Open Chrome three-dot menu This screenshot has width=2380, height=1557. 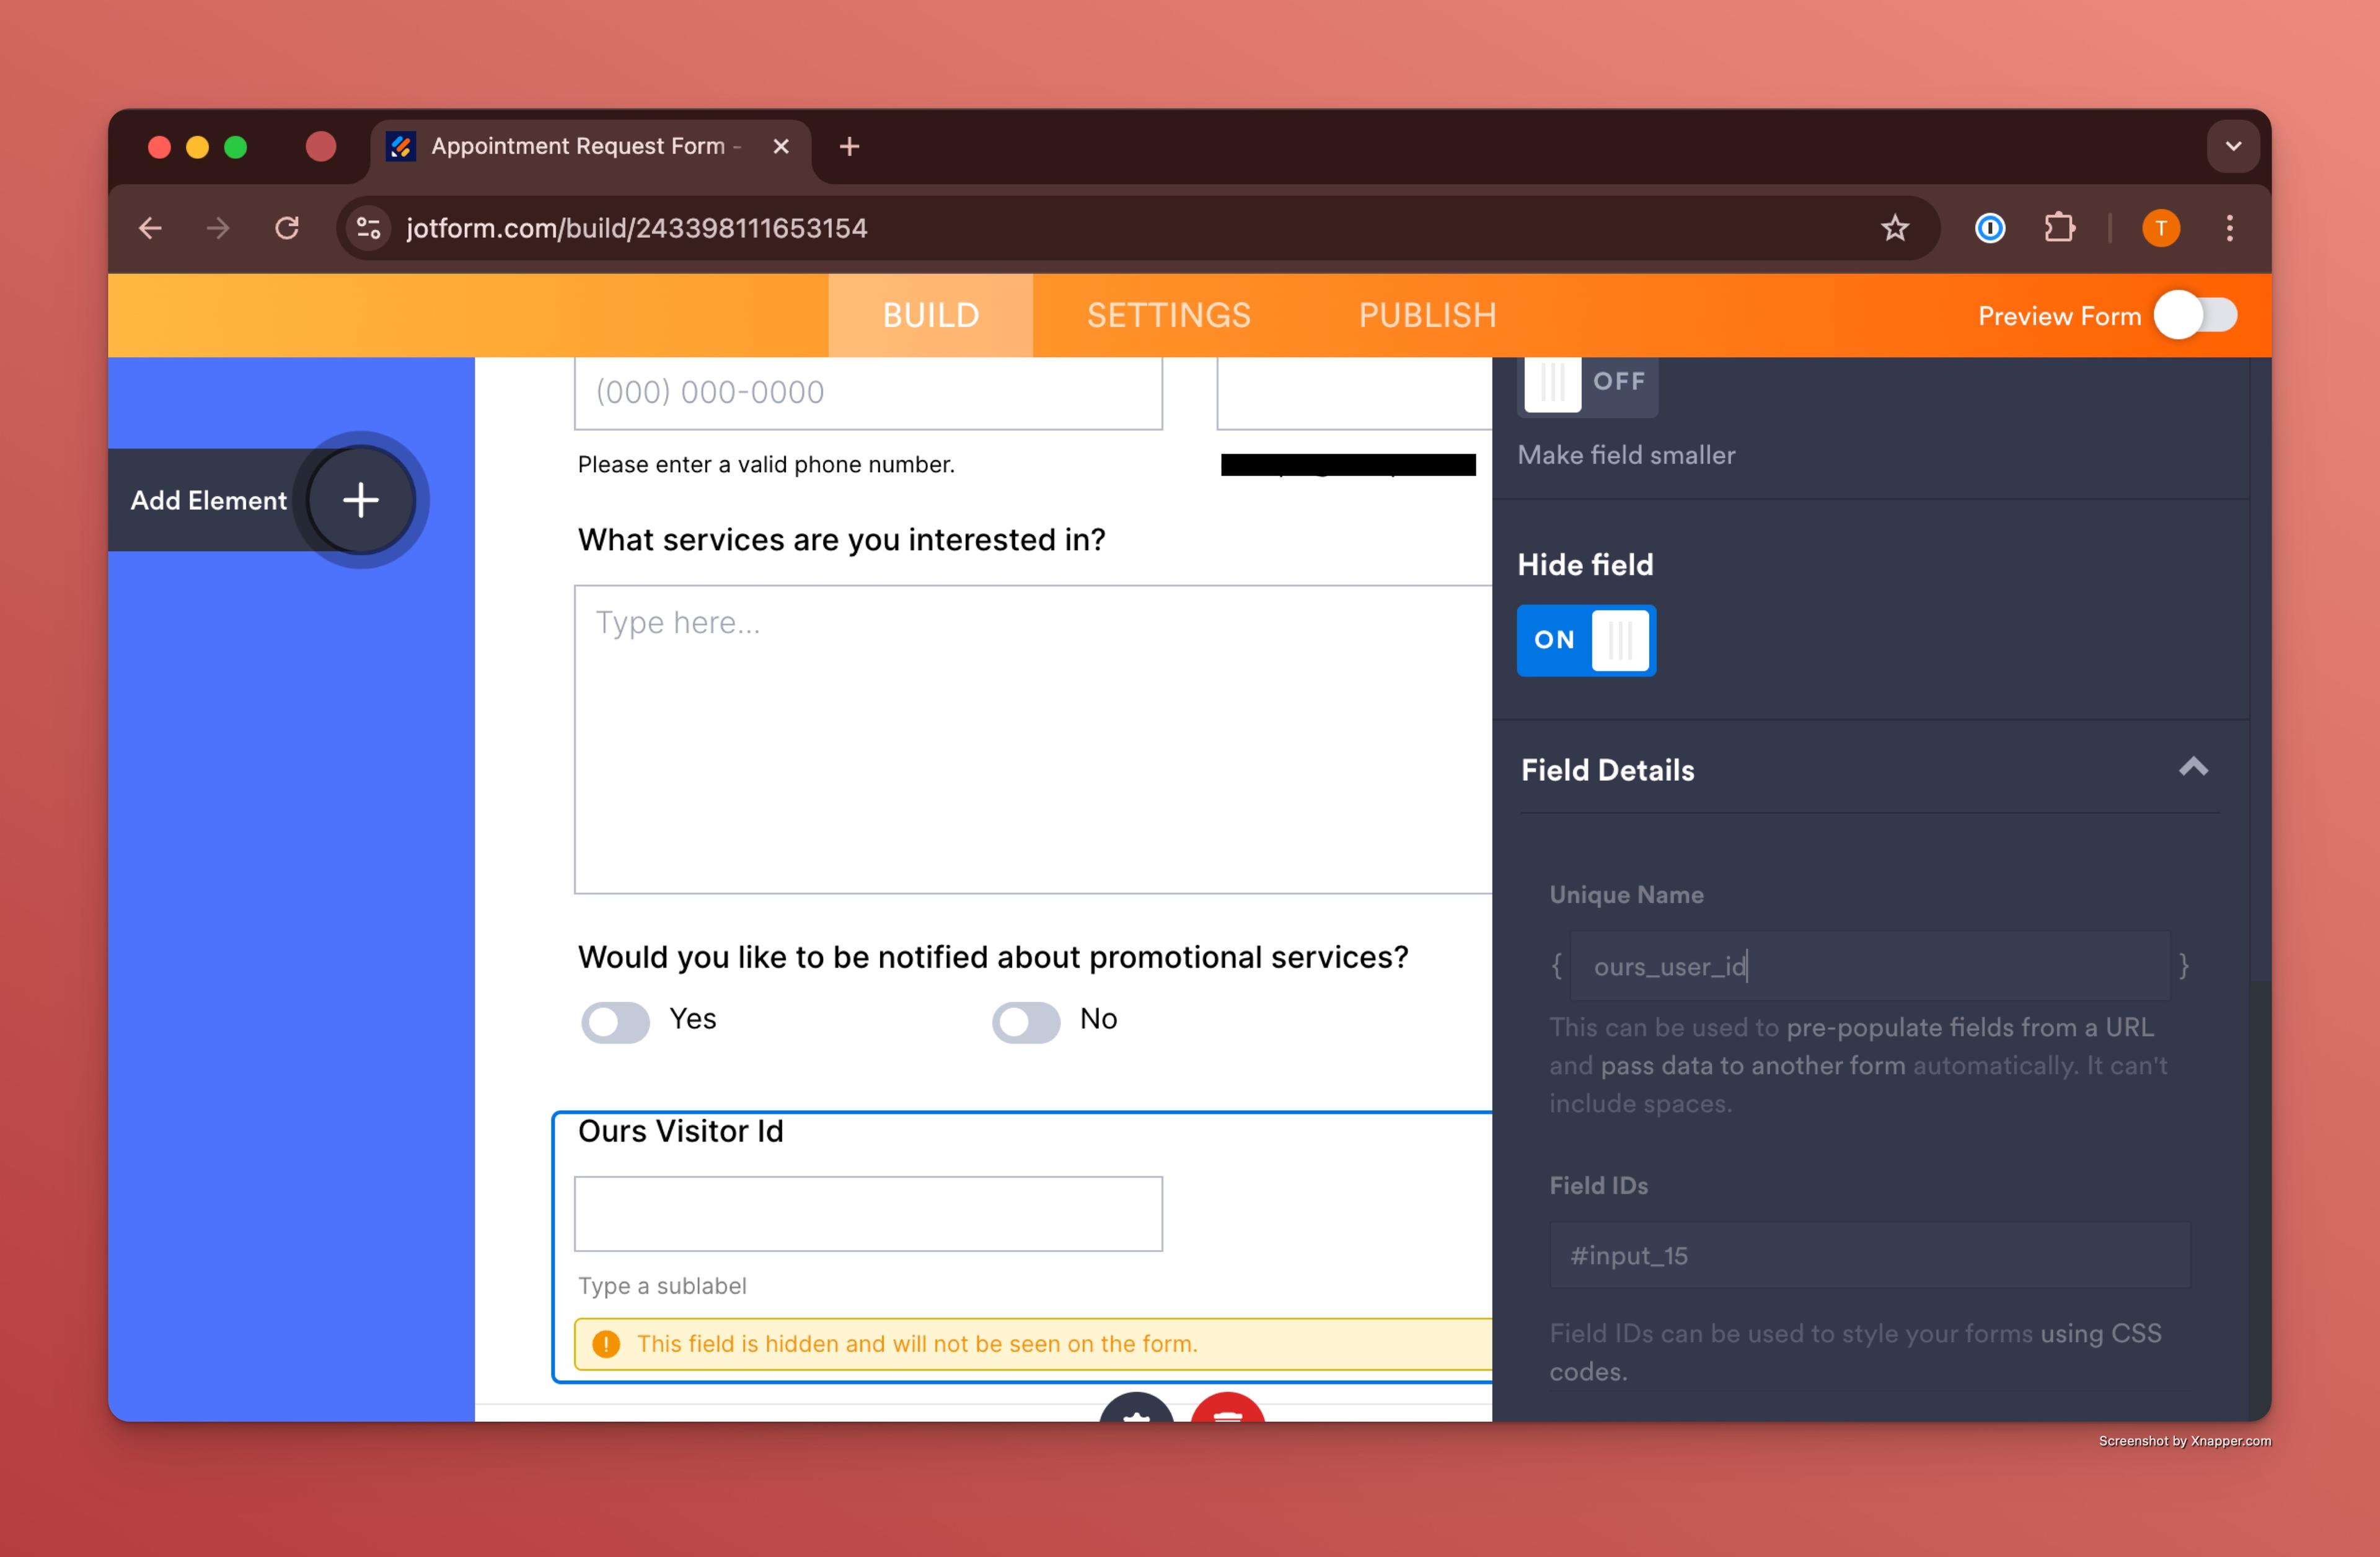tap(2229, 229)
